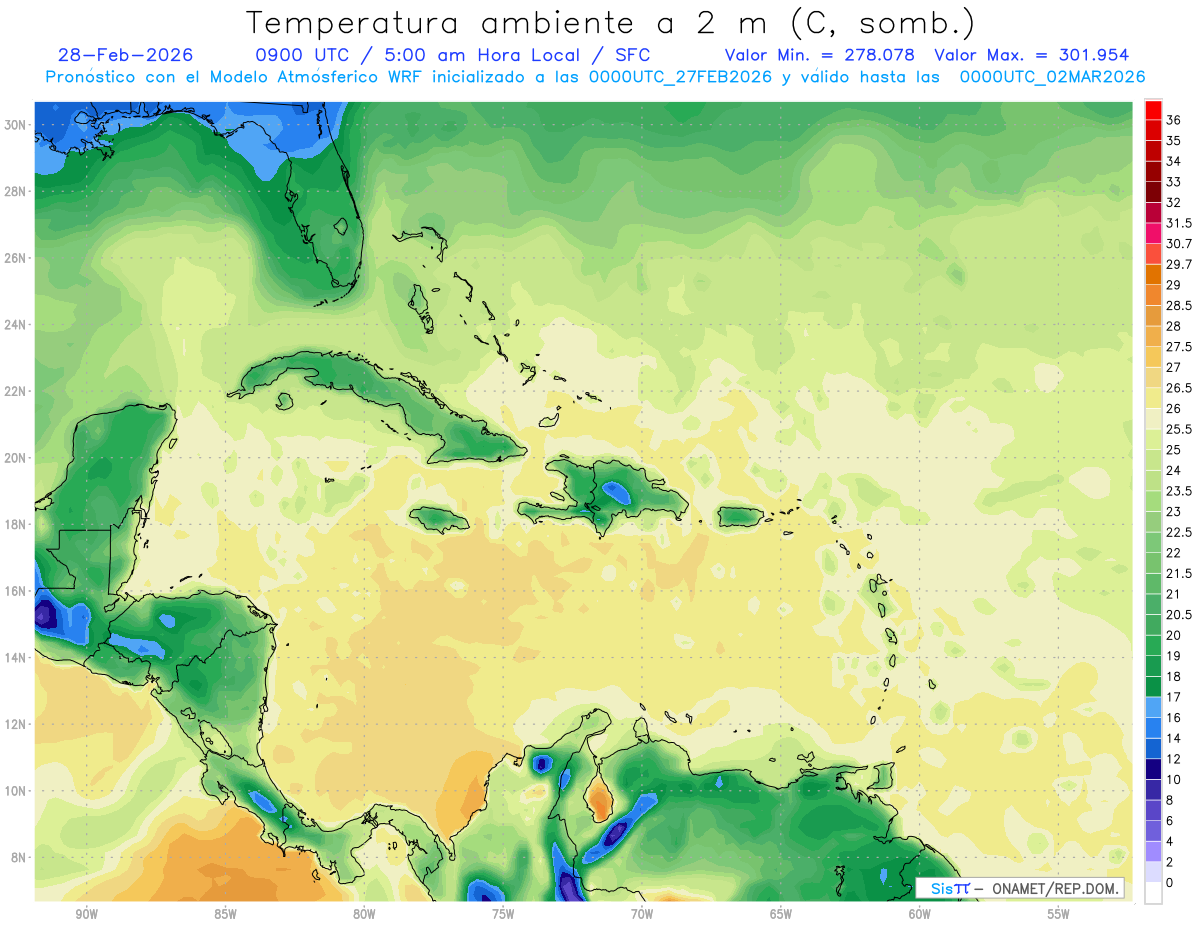Viewport: 1200px width, 927px height.
Task: Select the color scale value 21.5
Action: 1179,573
